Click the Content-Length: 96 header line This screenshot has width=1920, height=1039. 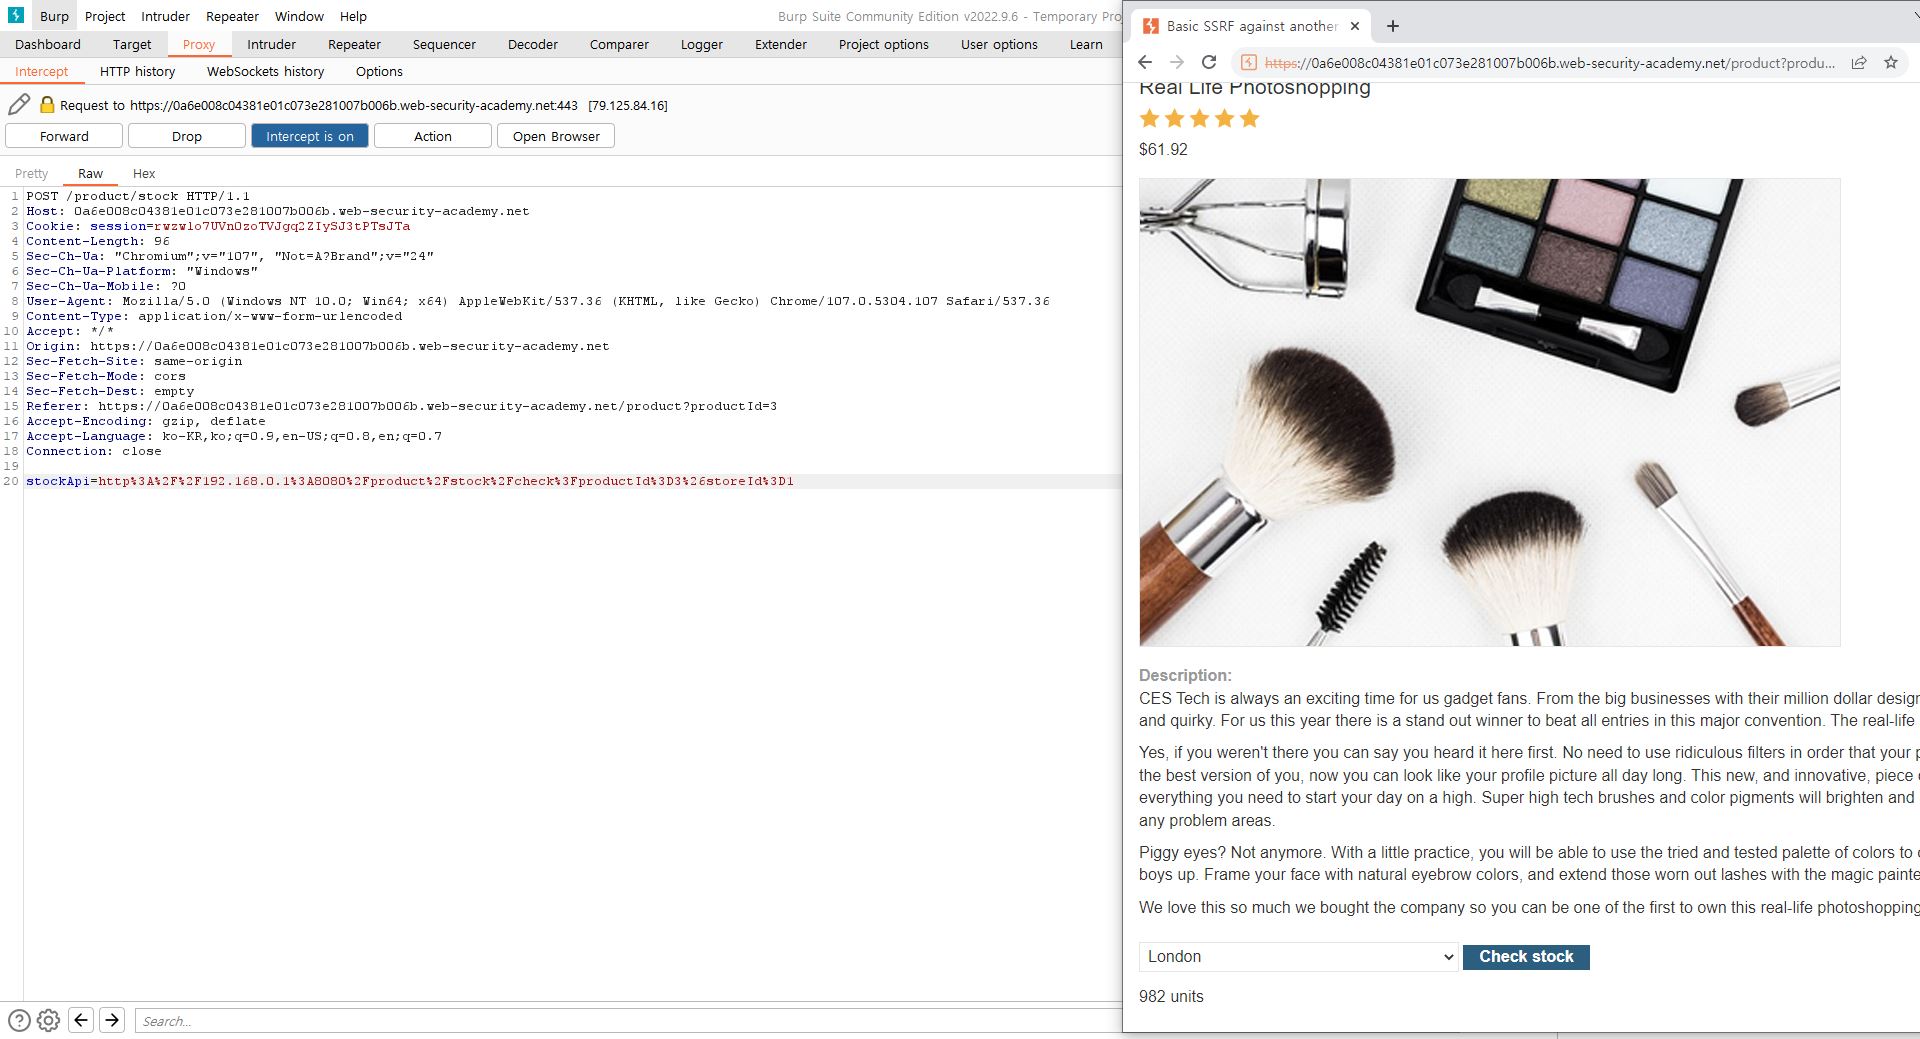coord(98,241)
